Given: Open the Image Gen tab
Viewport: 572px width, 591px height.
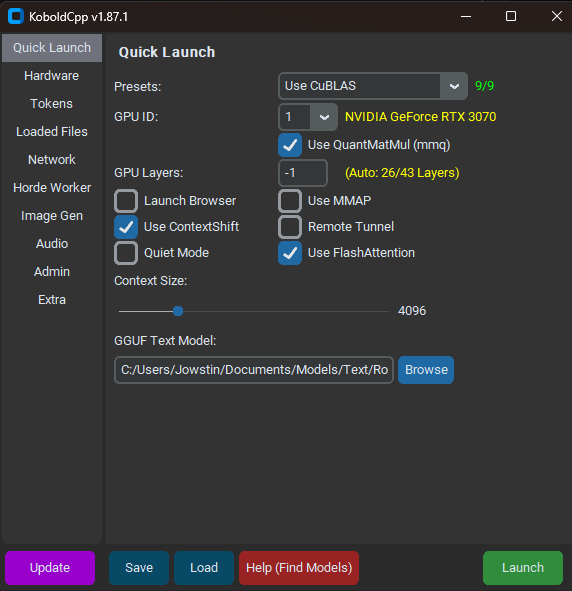Looking at the screenshot, I should (x=52, y=216).
